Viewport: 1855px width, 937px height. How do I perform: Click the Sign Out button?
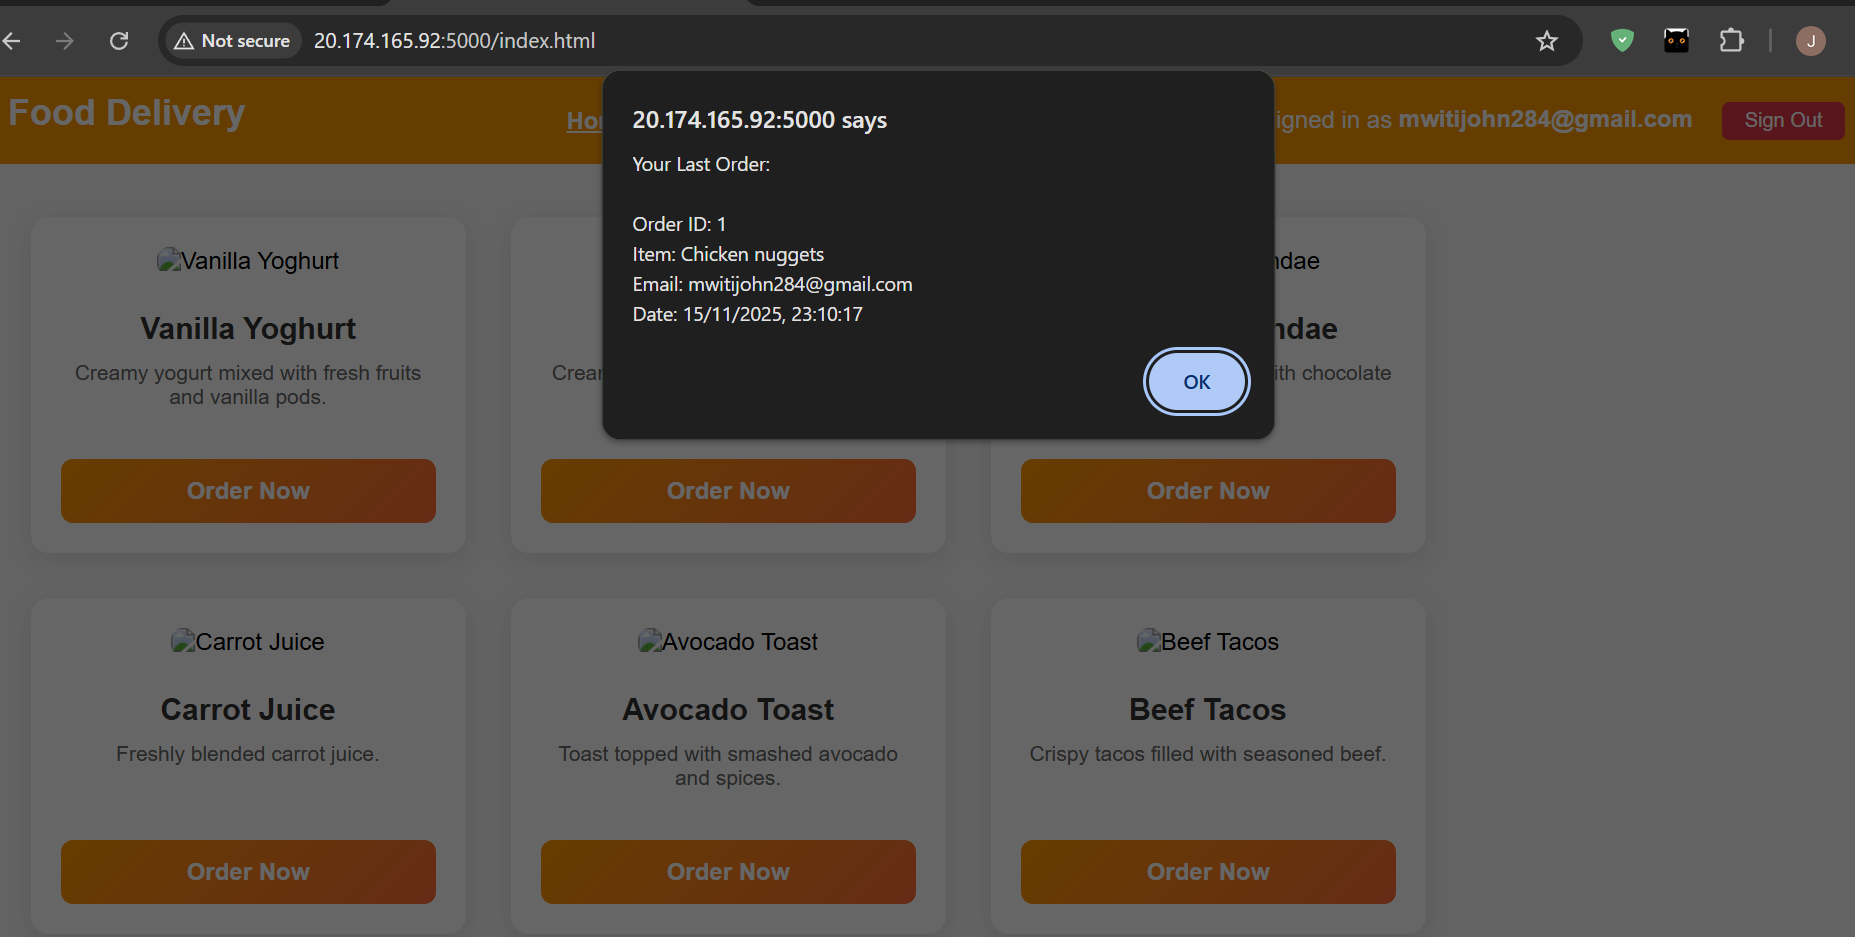click(1782, 121)
